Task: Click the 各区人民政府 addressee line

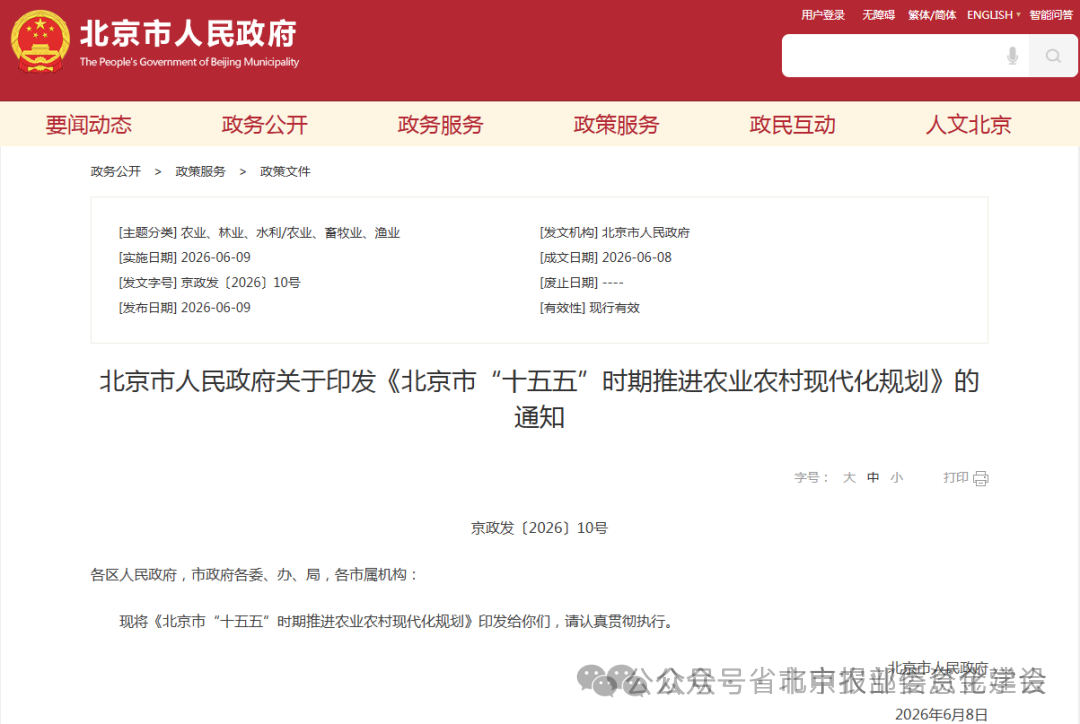Action: (x=254, y=575)
